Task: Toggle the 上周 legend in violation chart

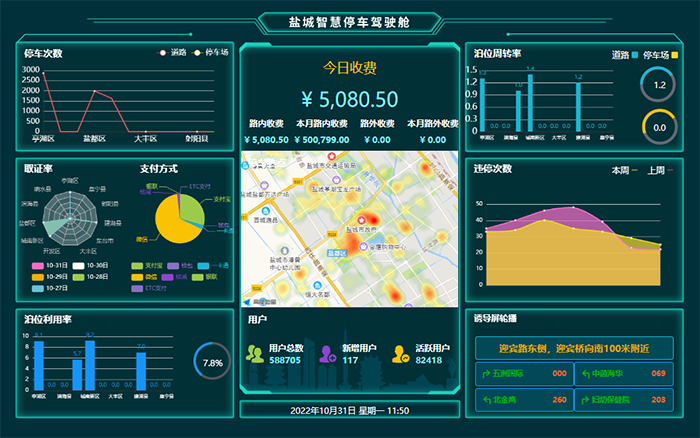Action: pos(660,170)
